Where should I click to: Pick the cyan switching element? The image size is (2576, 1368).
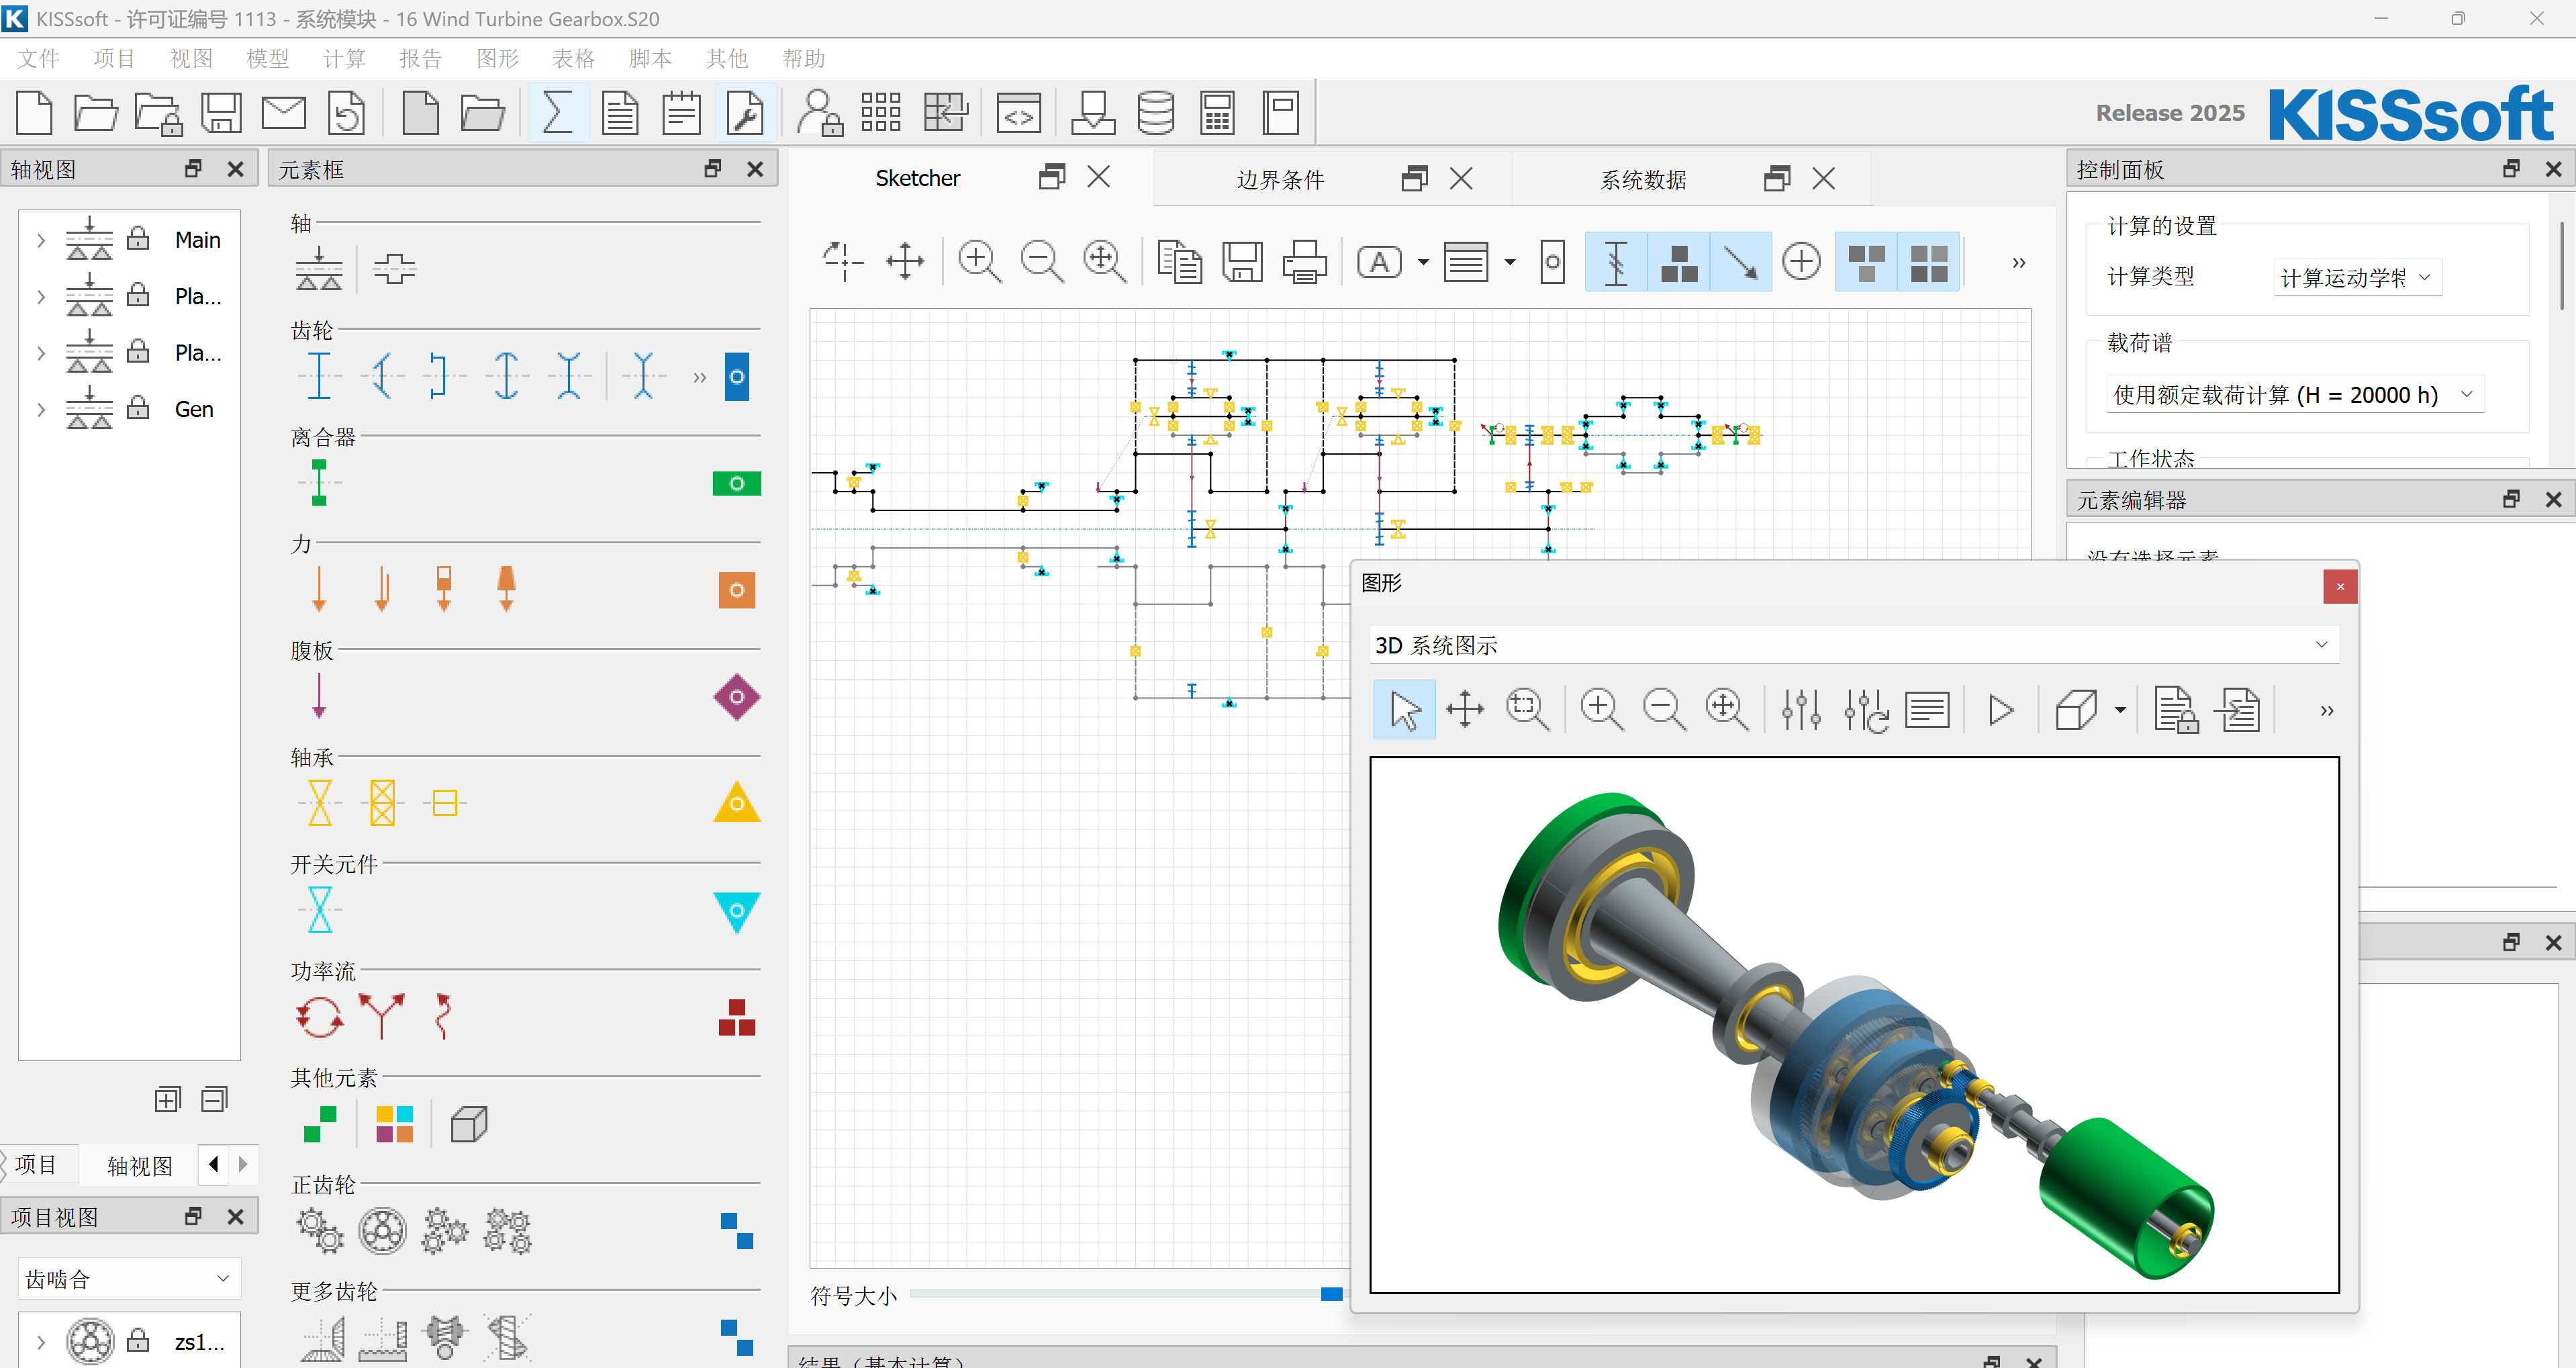(319, 910)
